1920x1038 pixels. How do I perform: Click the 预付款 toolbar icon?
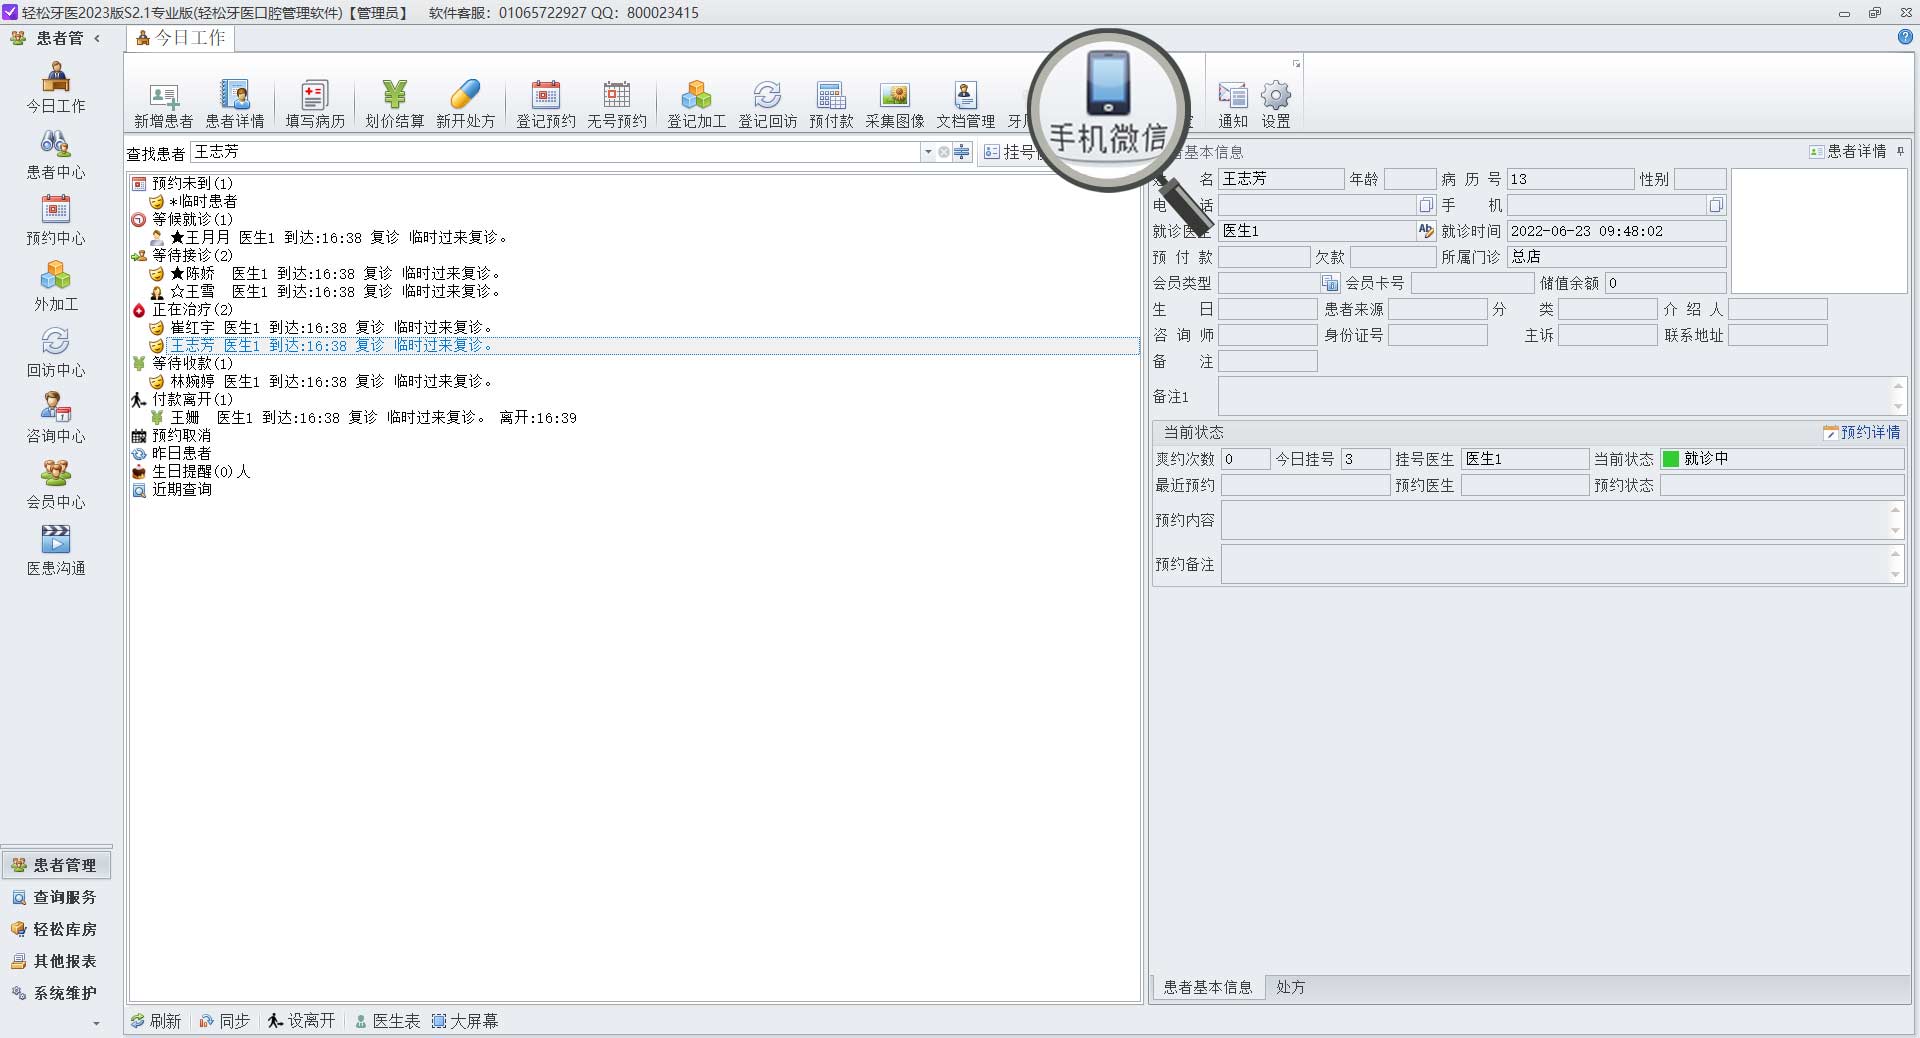[x=832, y=105]
